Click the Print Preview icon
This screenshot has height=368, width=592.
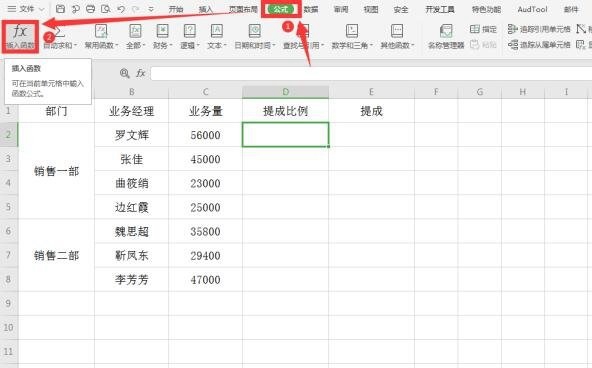pos(106,9)
